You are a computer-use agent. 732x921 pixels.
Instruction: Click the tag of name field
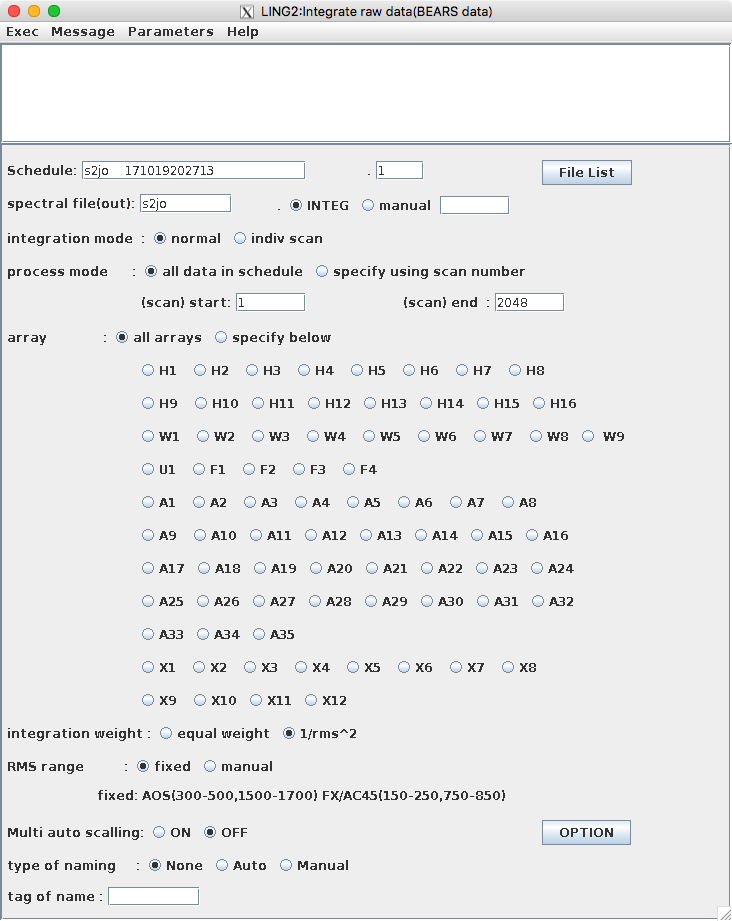pos(153,896)
